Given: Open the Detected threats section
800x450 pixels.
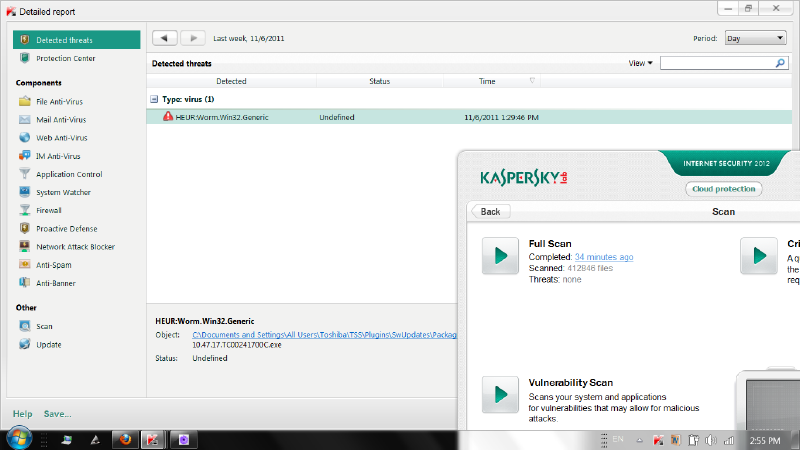Looking at the screenshot, I should [77, 40].
